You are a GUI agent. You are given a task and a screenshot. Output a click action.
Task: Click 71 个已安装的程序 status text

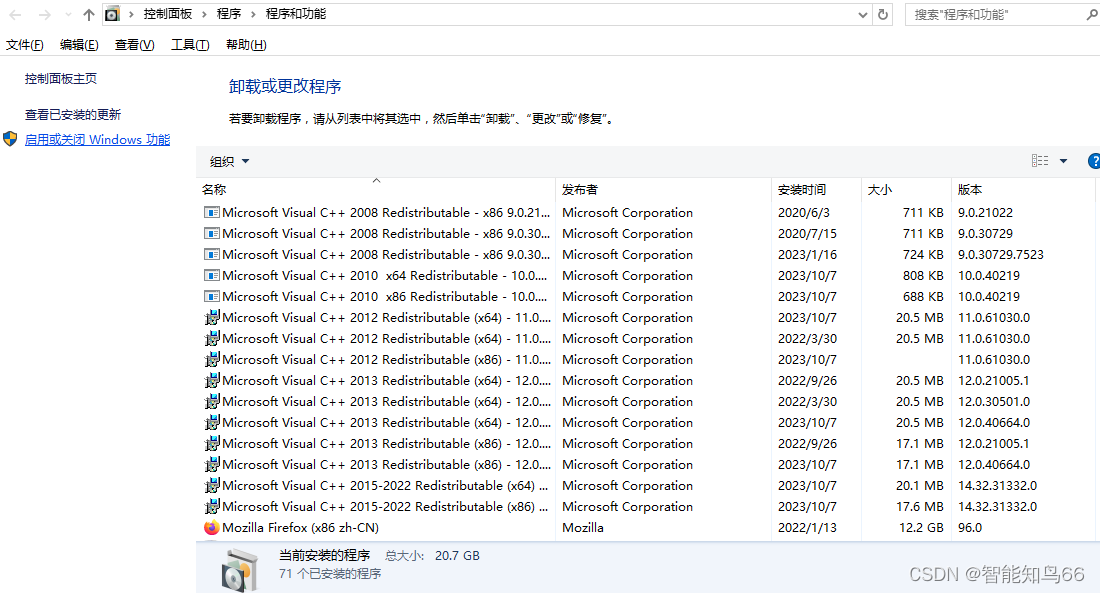pyautogui.click(x=330, y=574)
